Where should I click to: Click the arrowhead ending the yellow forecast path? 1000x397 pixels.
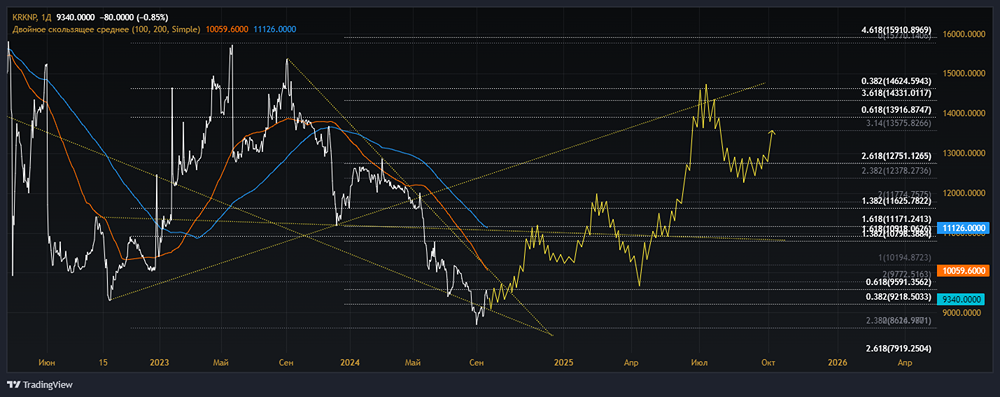[x=773, y=132]
